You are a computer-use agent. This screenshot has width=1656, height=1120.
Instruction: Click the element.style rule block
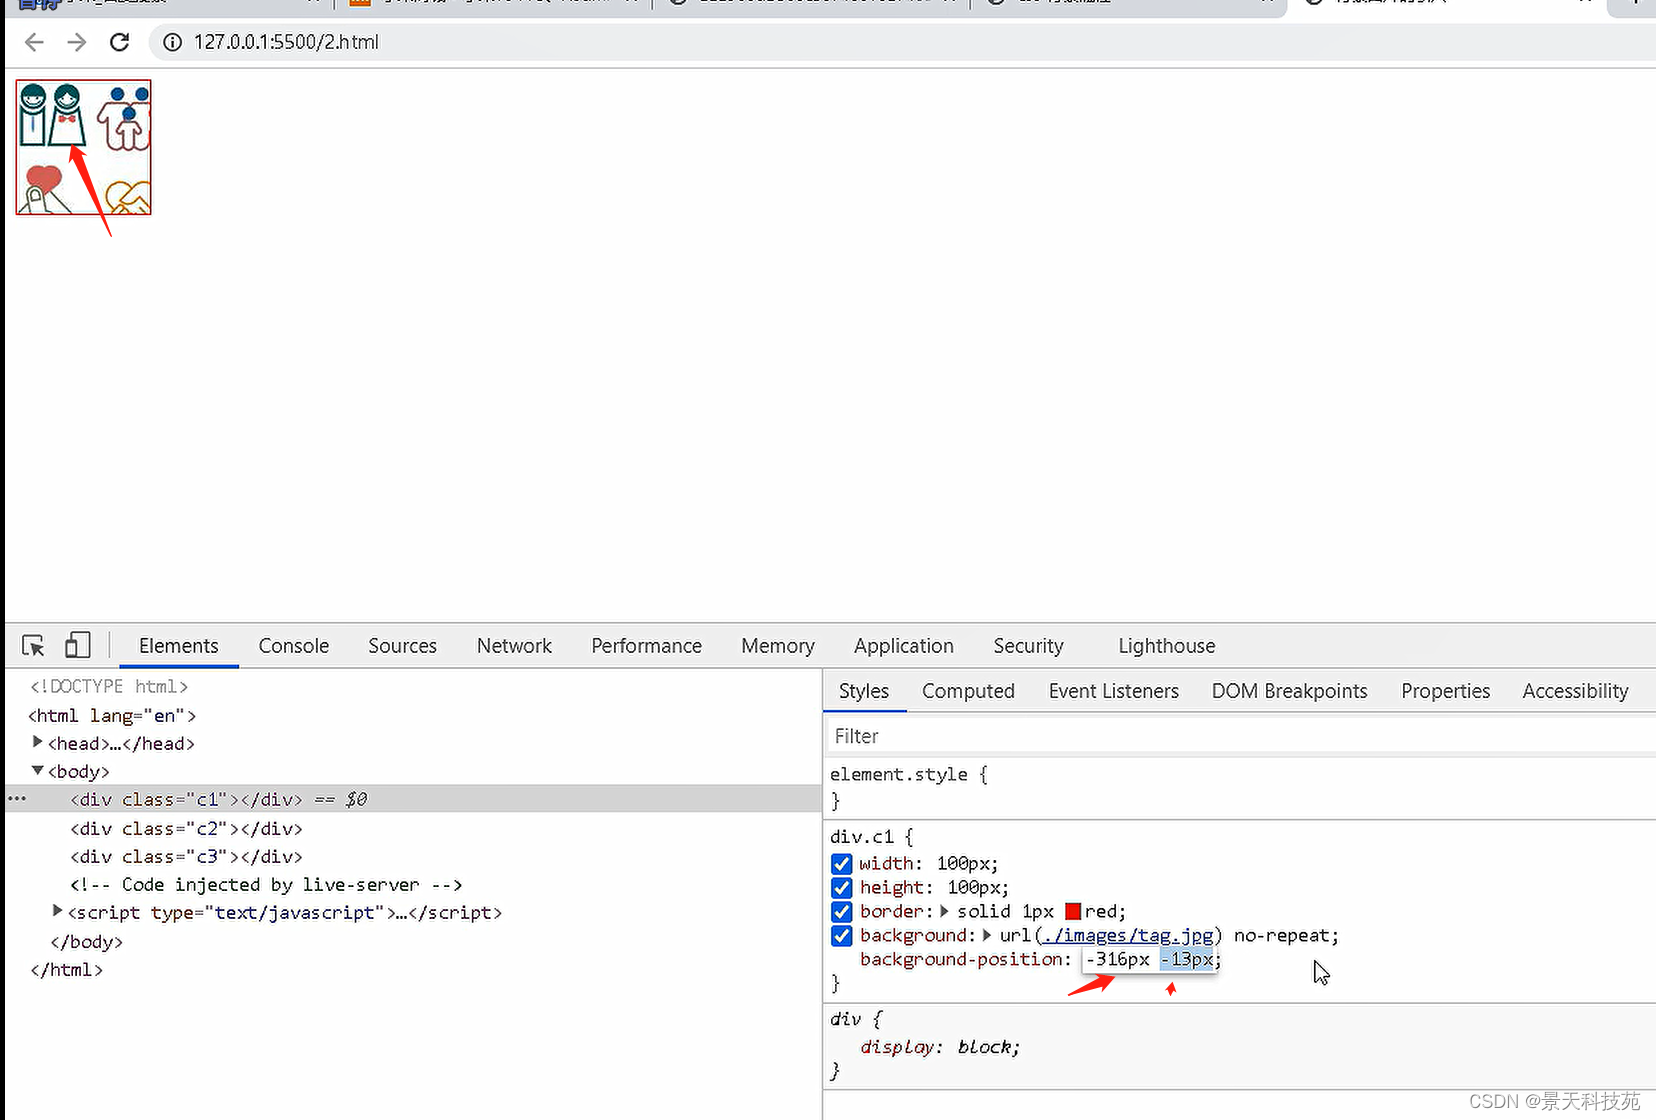pos(1240,788)
